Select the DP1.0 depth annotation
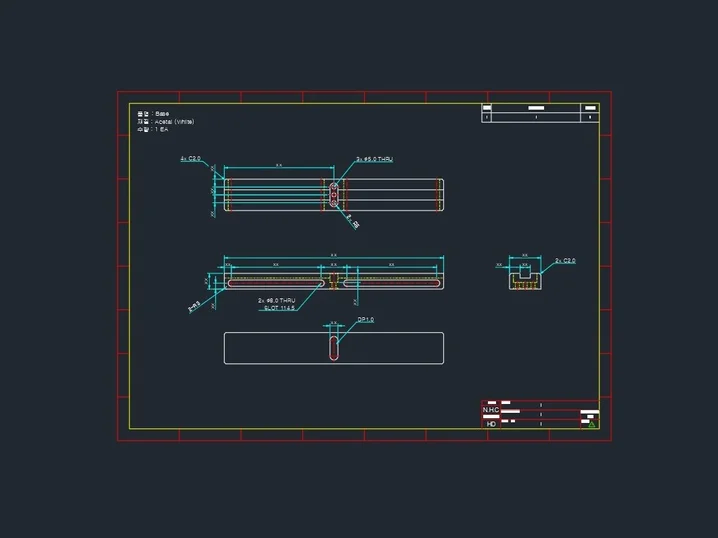Screen dimensions: 718x538 point(365,320)
